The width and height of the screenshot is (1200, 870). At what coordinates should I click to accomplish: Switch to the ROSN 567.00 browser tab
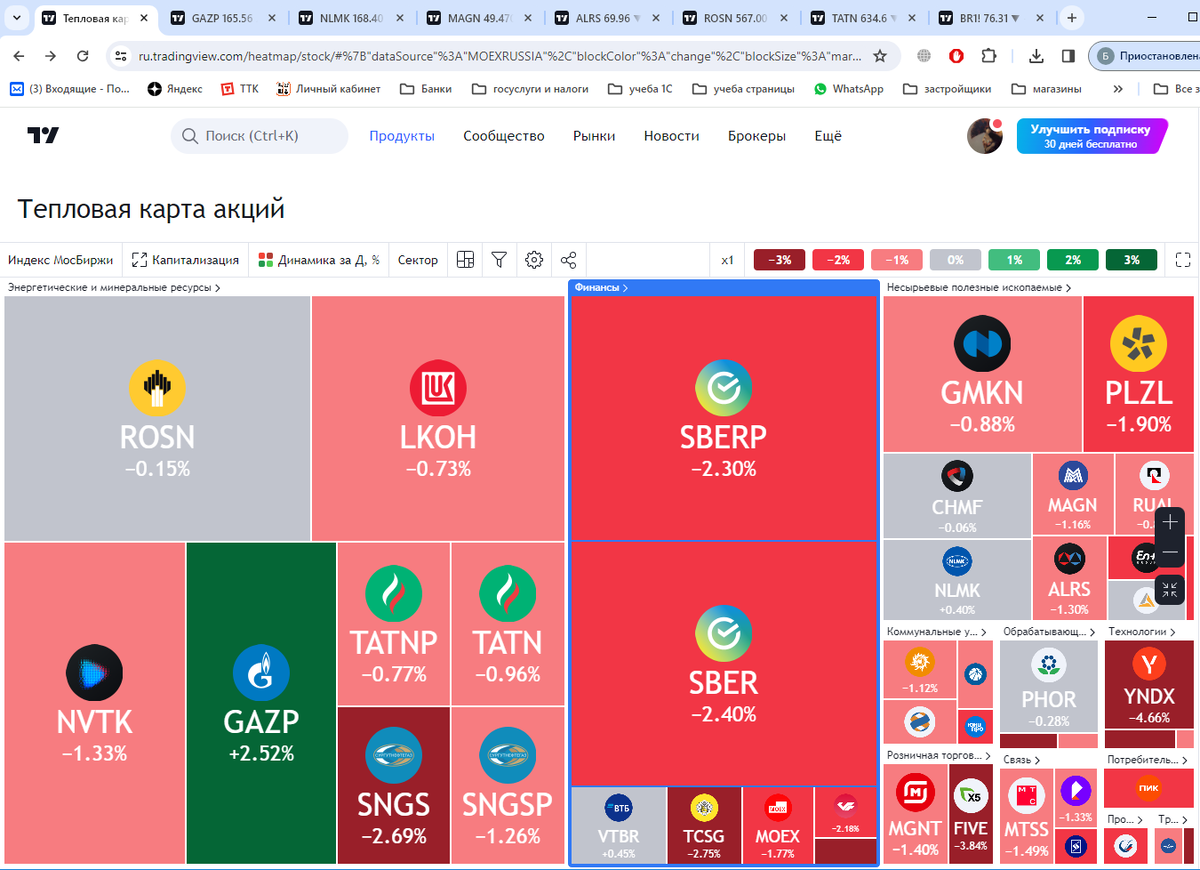click(734, 18)
